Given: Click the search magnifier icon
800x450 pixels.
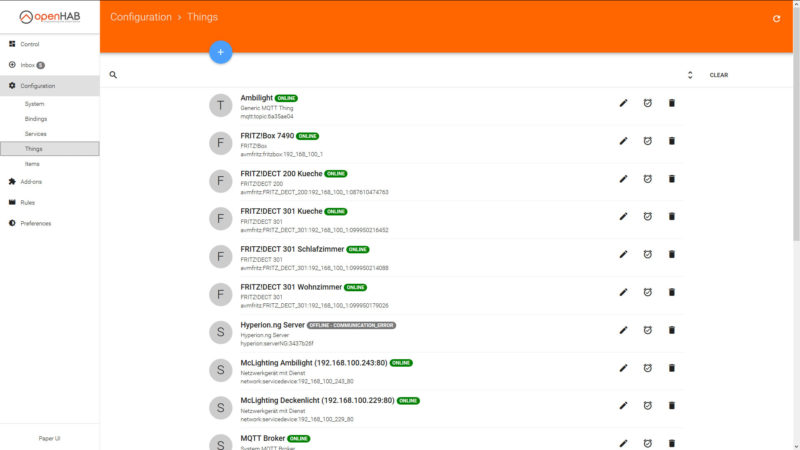Looking at the screenshot, I should (113, 75).
